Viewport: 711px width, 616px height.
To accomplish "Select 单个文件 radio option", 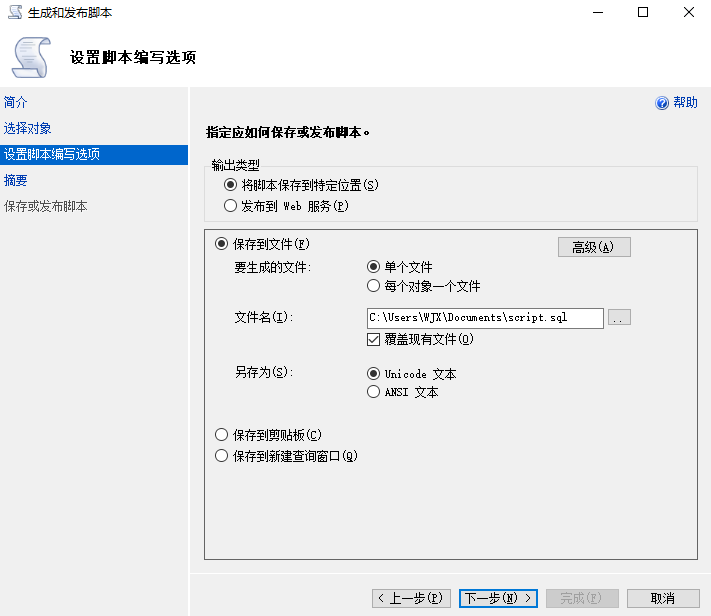I will click(x=373, y=267).
